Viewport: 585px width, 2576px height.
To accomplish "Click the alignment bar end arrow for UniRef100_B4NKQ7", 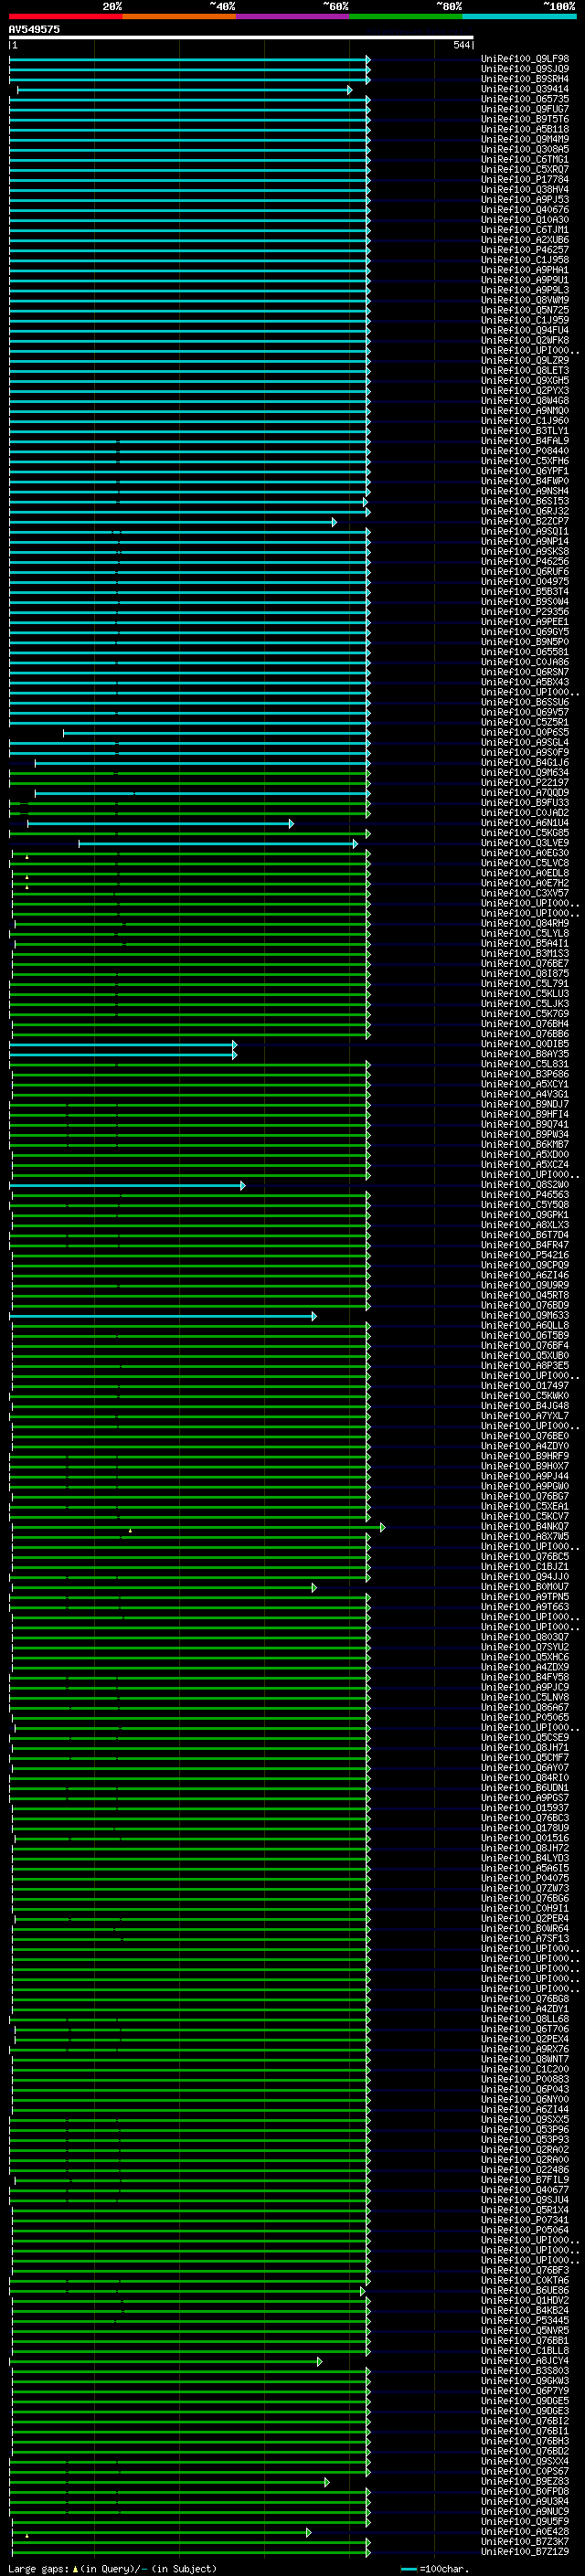I will (x=382, y=1527).
